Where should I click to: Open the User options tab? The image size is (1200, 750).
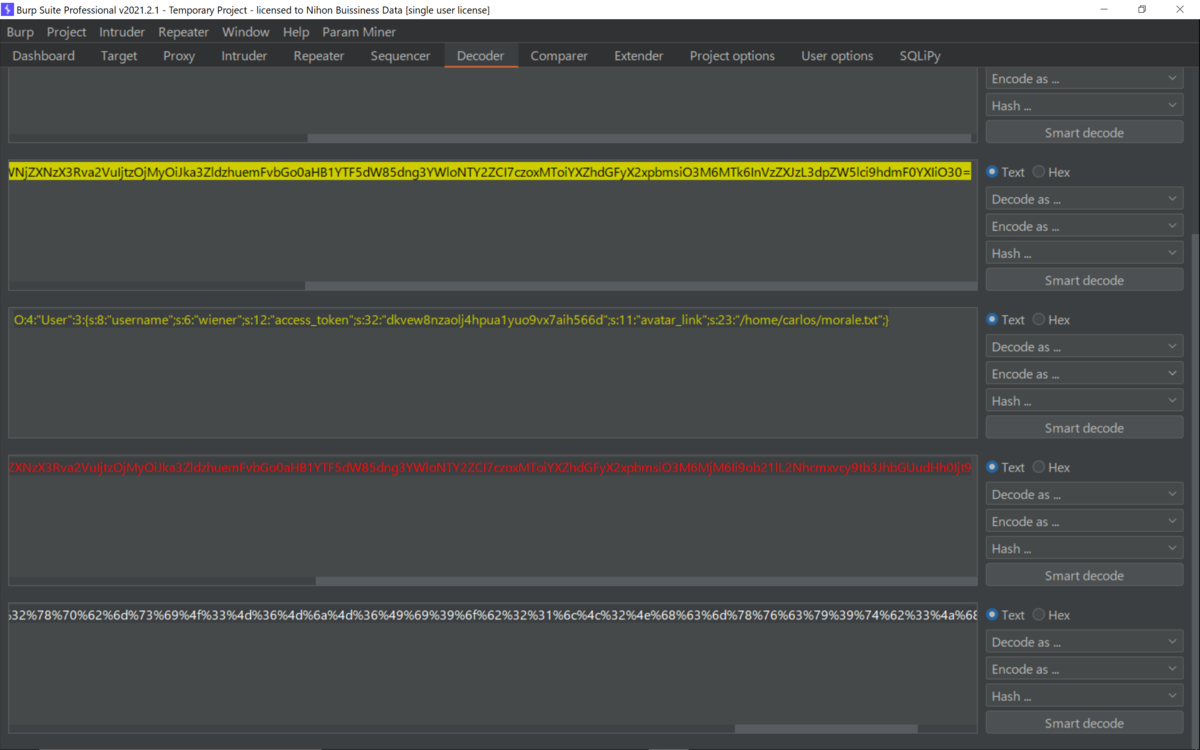(x=837, y=56)
